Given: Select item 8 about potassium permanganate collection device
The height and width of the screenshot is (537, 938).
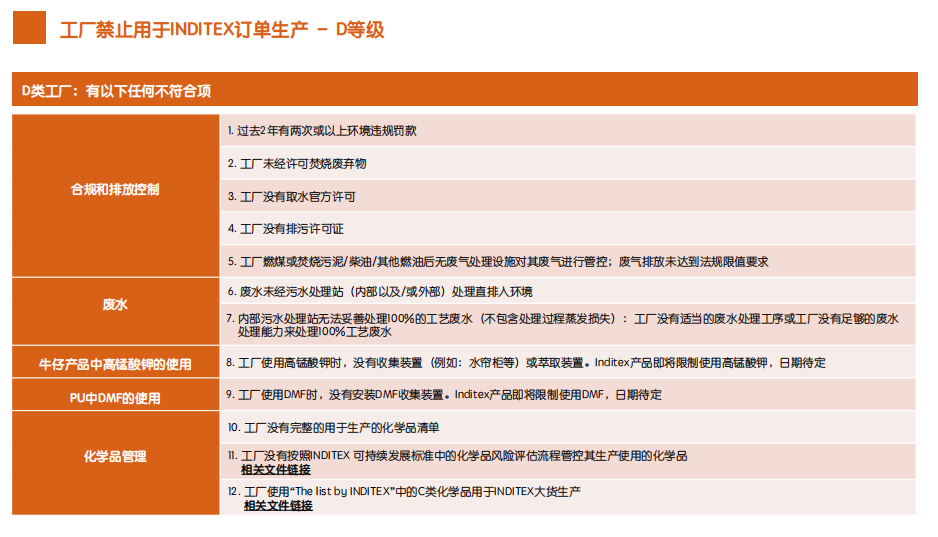Looking at the screenshot, I should tap(525, 363).
